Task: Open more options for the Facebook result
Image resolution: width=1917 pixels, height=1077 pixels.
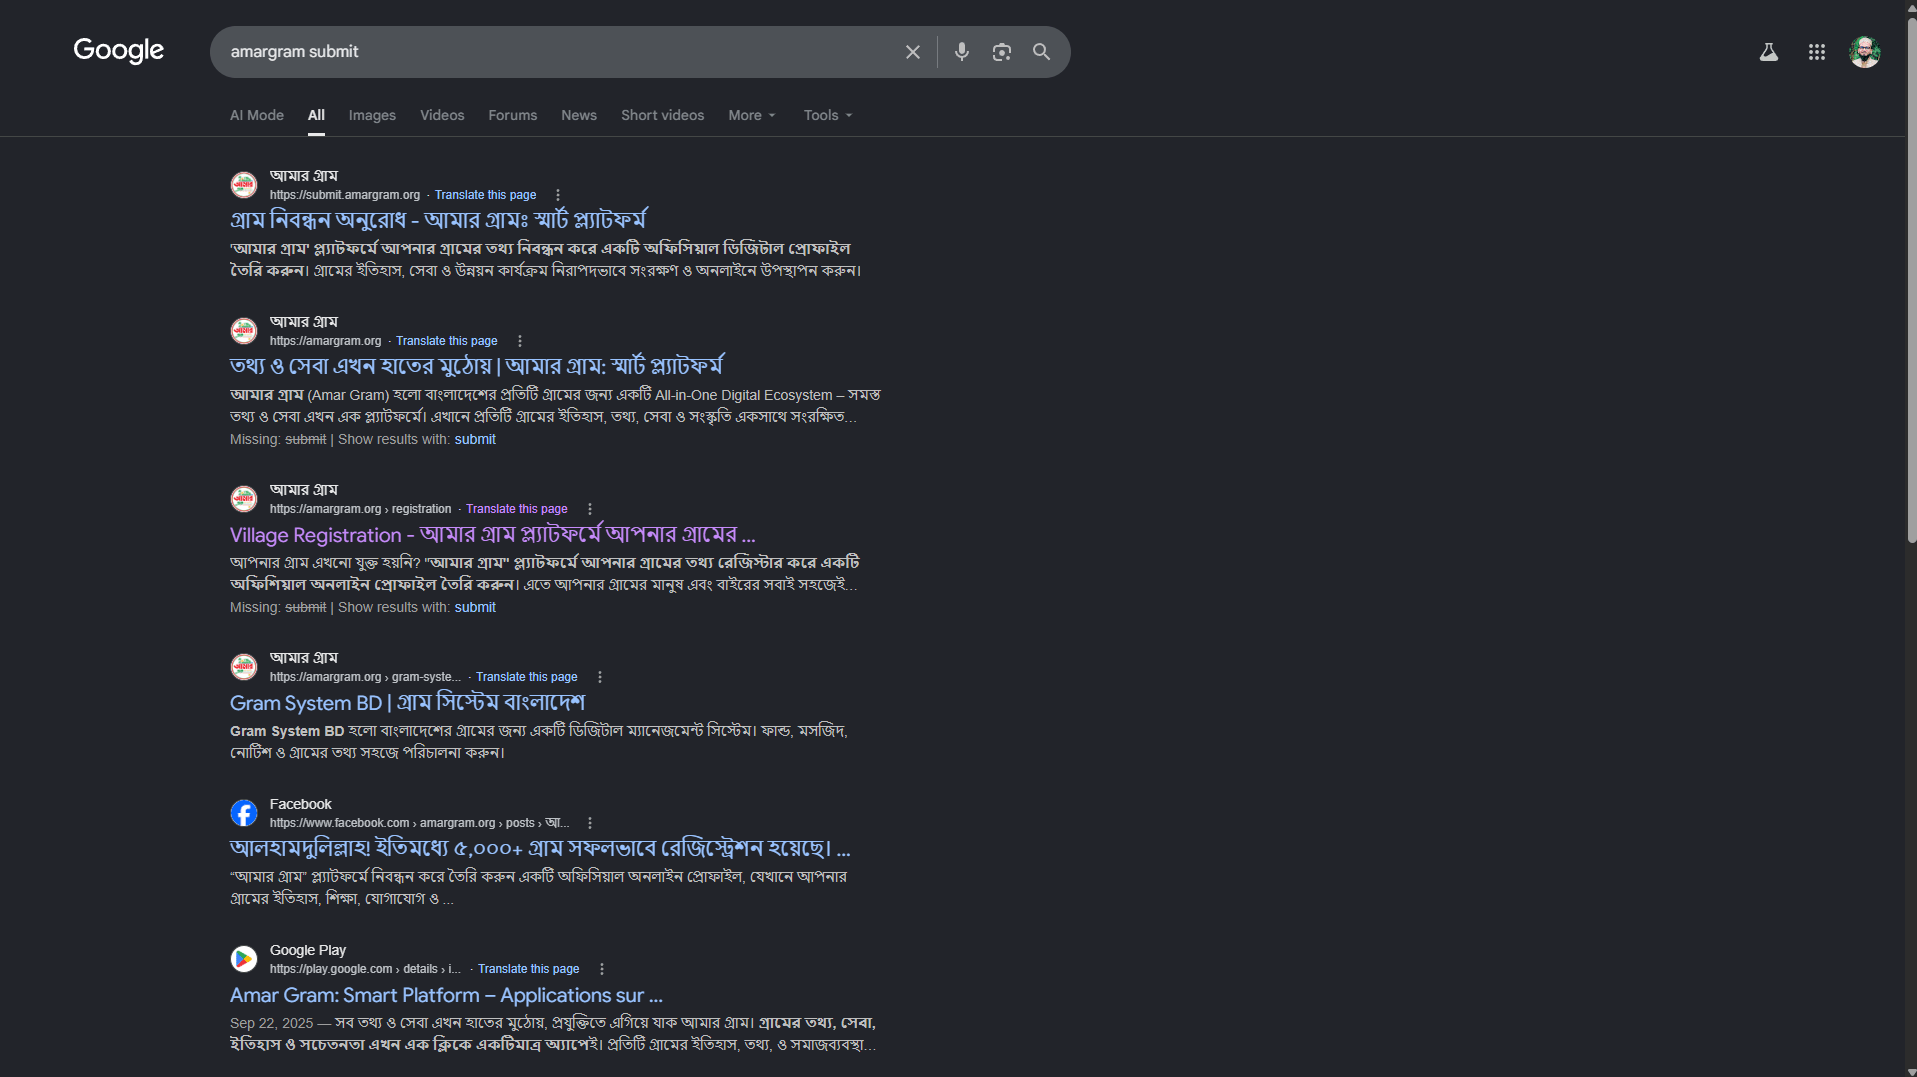Action: [589, 823]
